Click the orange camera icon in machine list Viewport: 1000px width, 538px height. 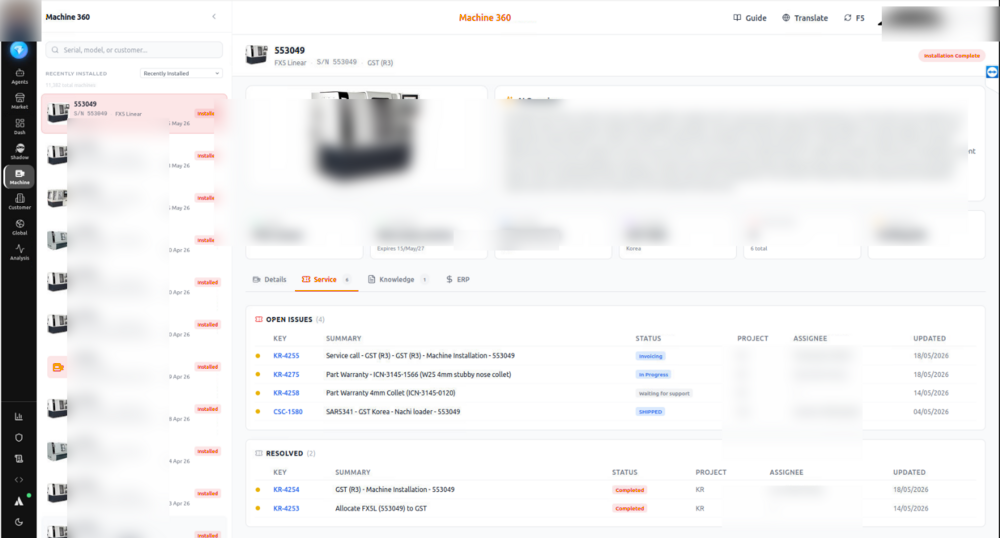click(x=57, y=367)
